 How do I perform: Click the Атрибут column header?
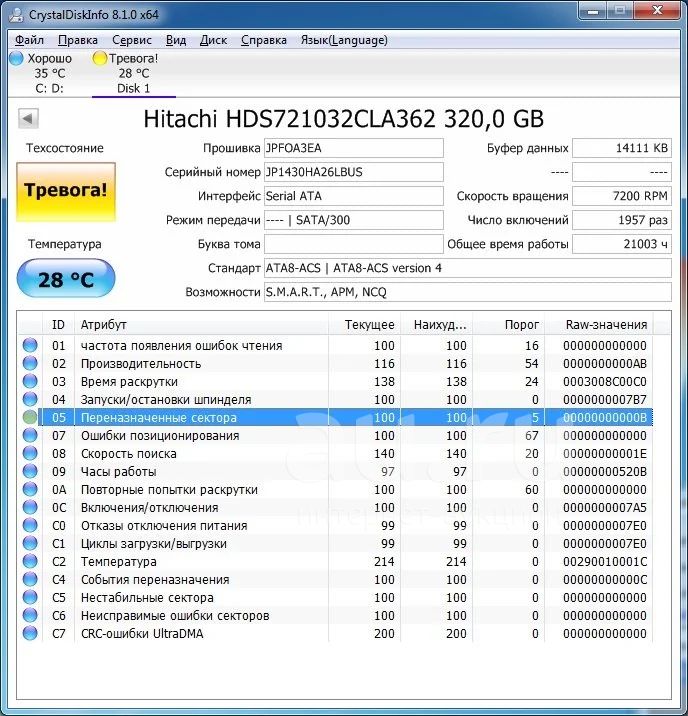[x=201, y=325]
